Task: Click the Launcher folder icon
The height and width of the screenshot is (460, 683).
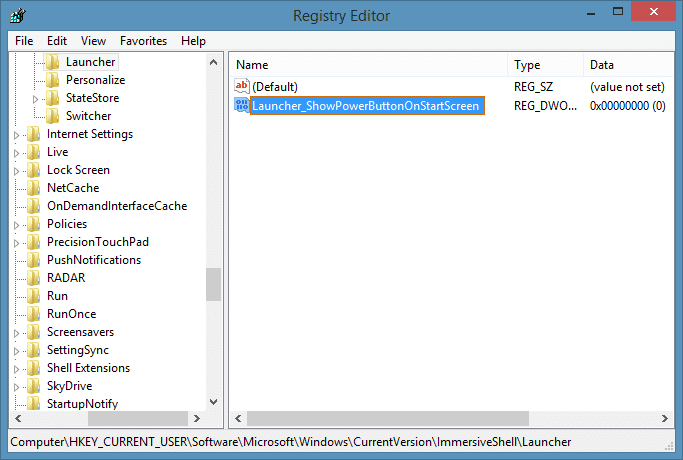Action: click(x=53, y=62)
